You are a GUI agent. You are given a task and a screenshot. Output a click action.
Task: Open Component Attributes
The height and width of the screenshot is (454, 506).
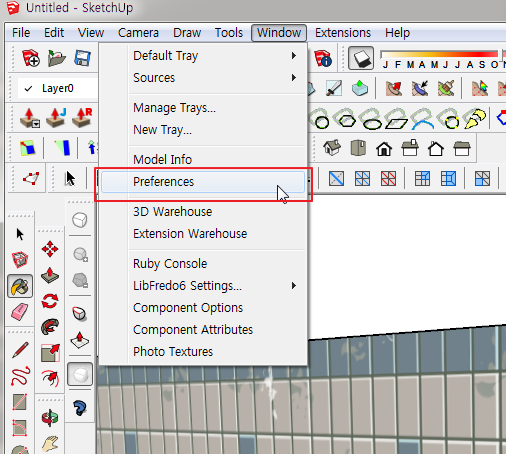pos(203,330)
